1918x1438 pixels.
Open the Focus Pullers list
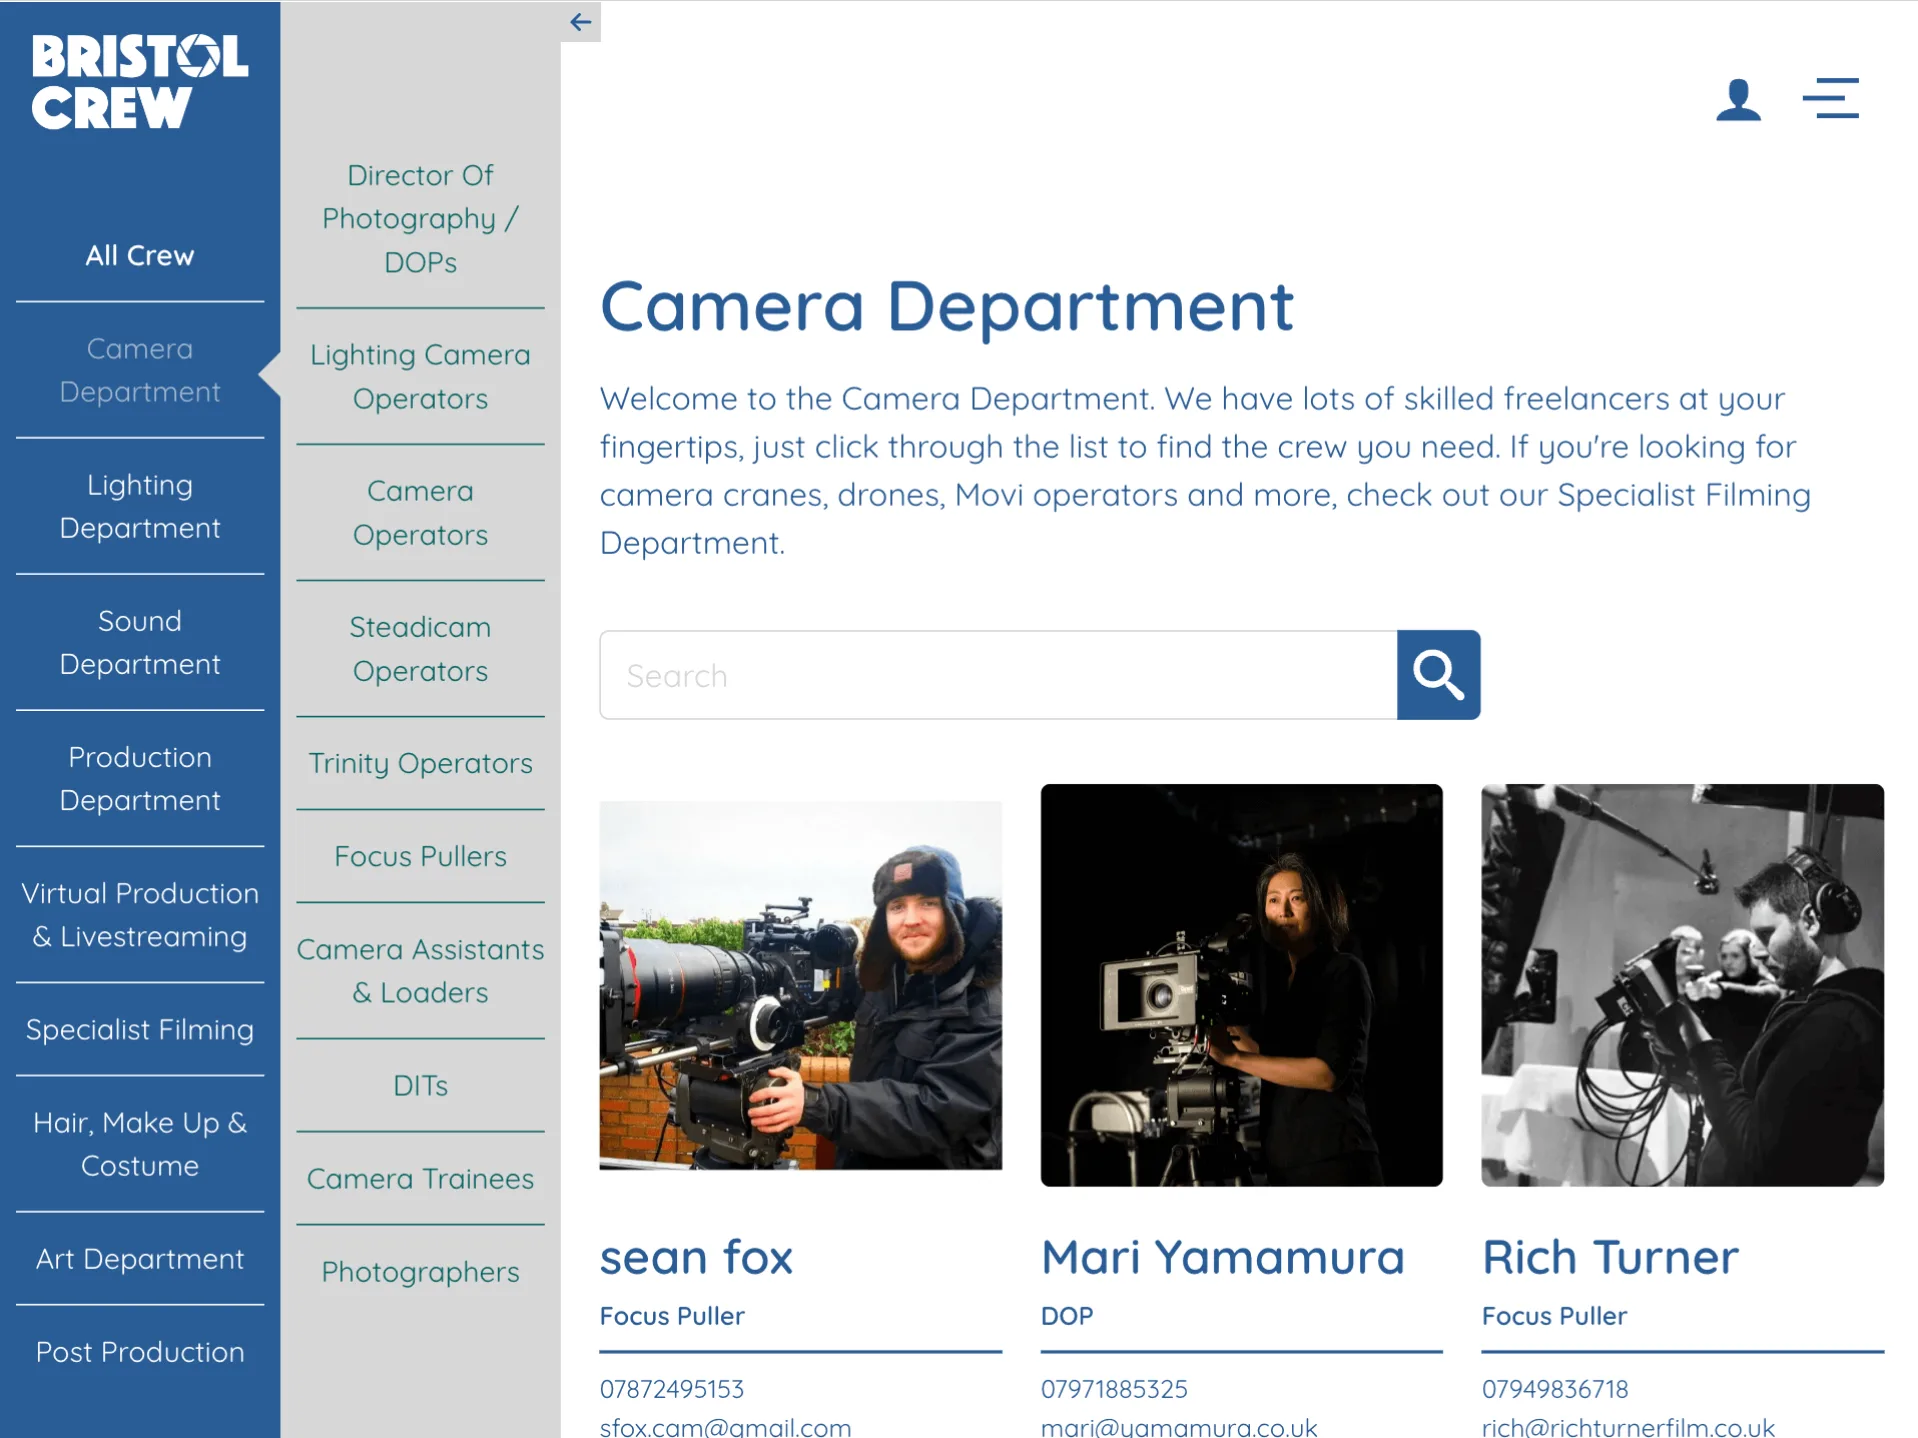(420, 856)
